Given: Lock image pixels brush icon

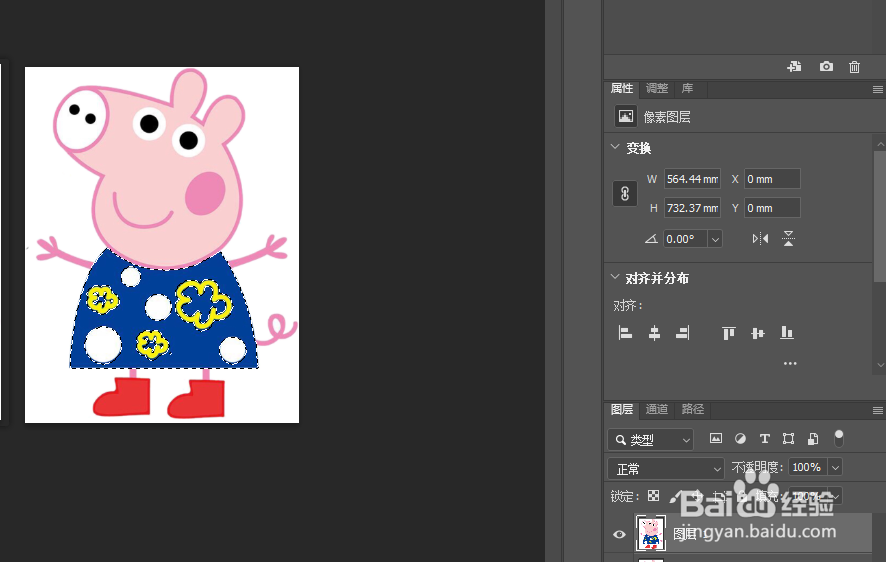Looking at the screenshot, I should click(676, 496).
